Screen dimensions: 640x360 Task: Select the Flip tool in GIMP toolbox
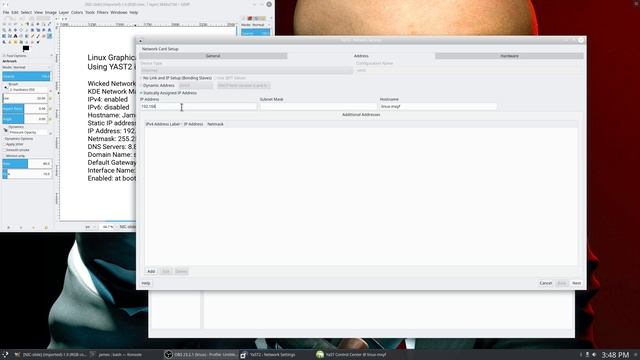coord(4,36)
